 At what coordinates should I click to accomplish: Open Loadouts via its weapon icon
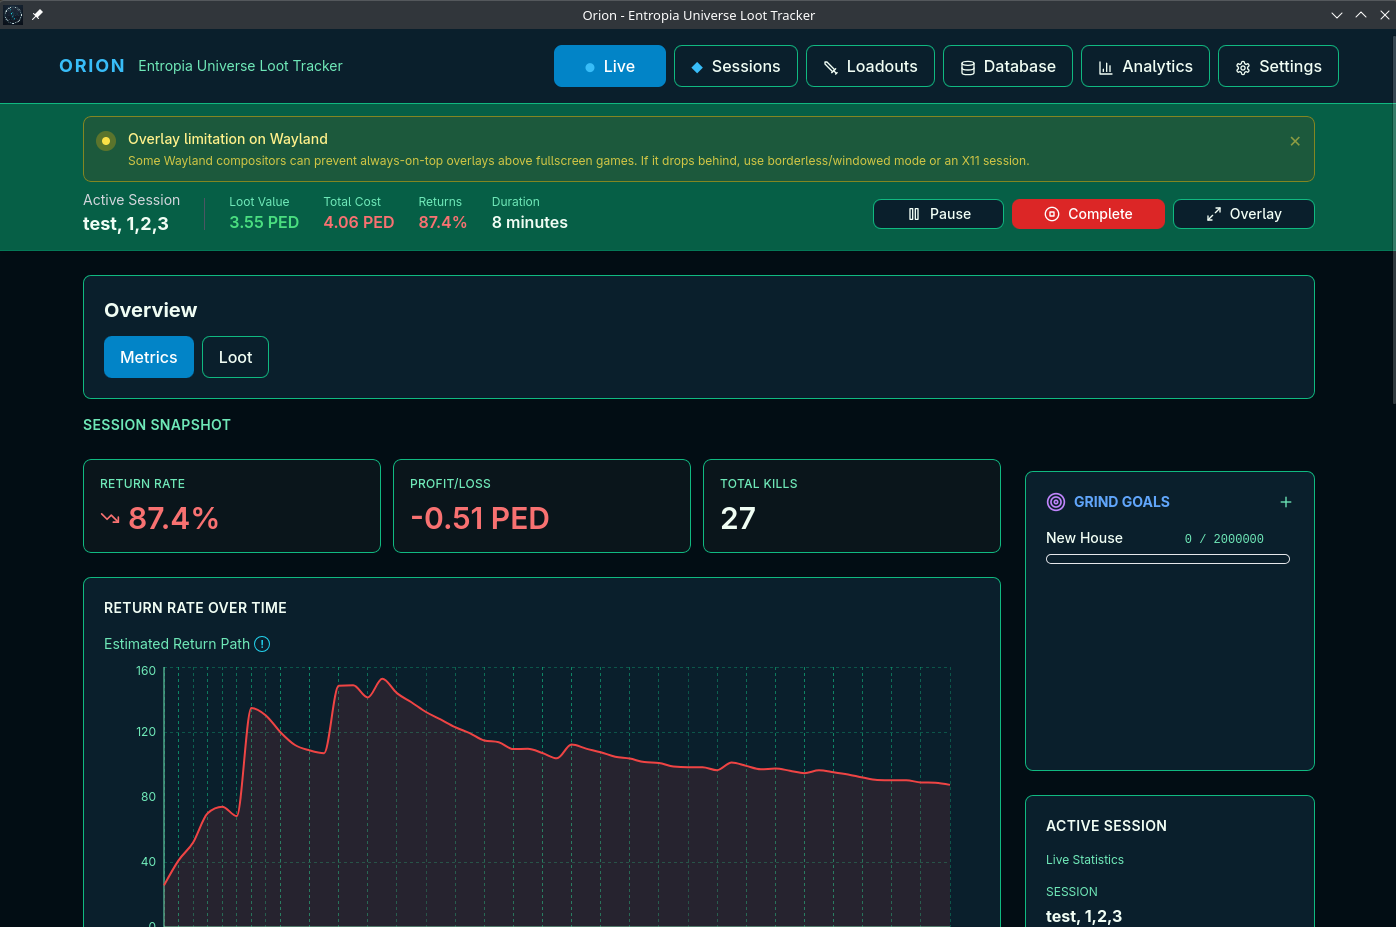pyautogui.click(x=830, y=67)
